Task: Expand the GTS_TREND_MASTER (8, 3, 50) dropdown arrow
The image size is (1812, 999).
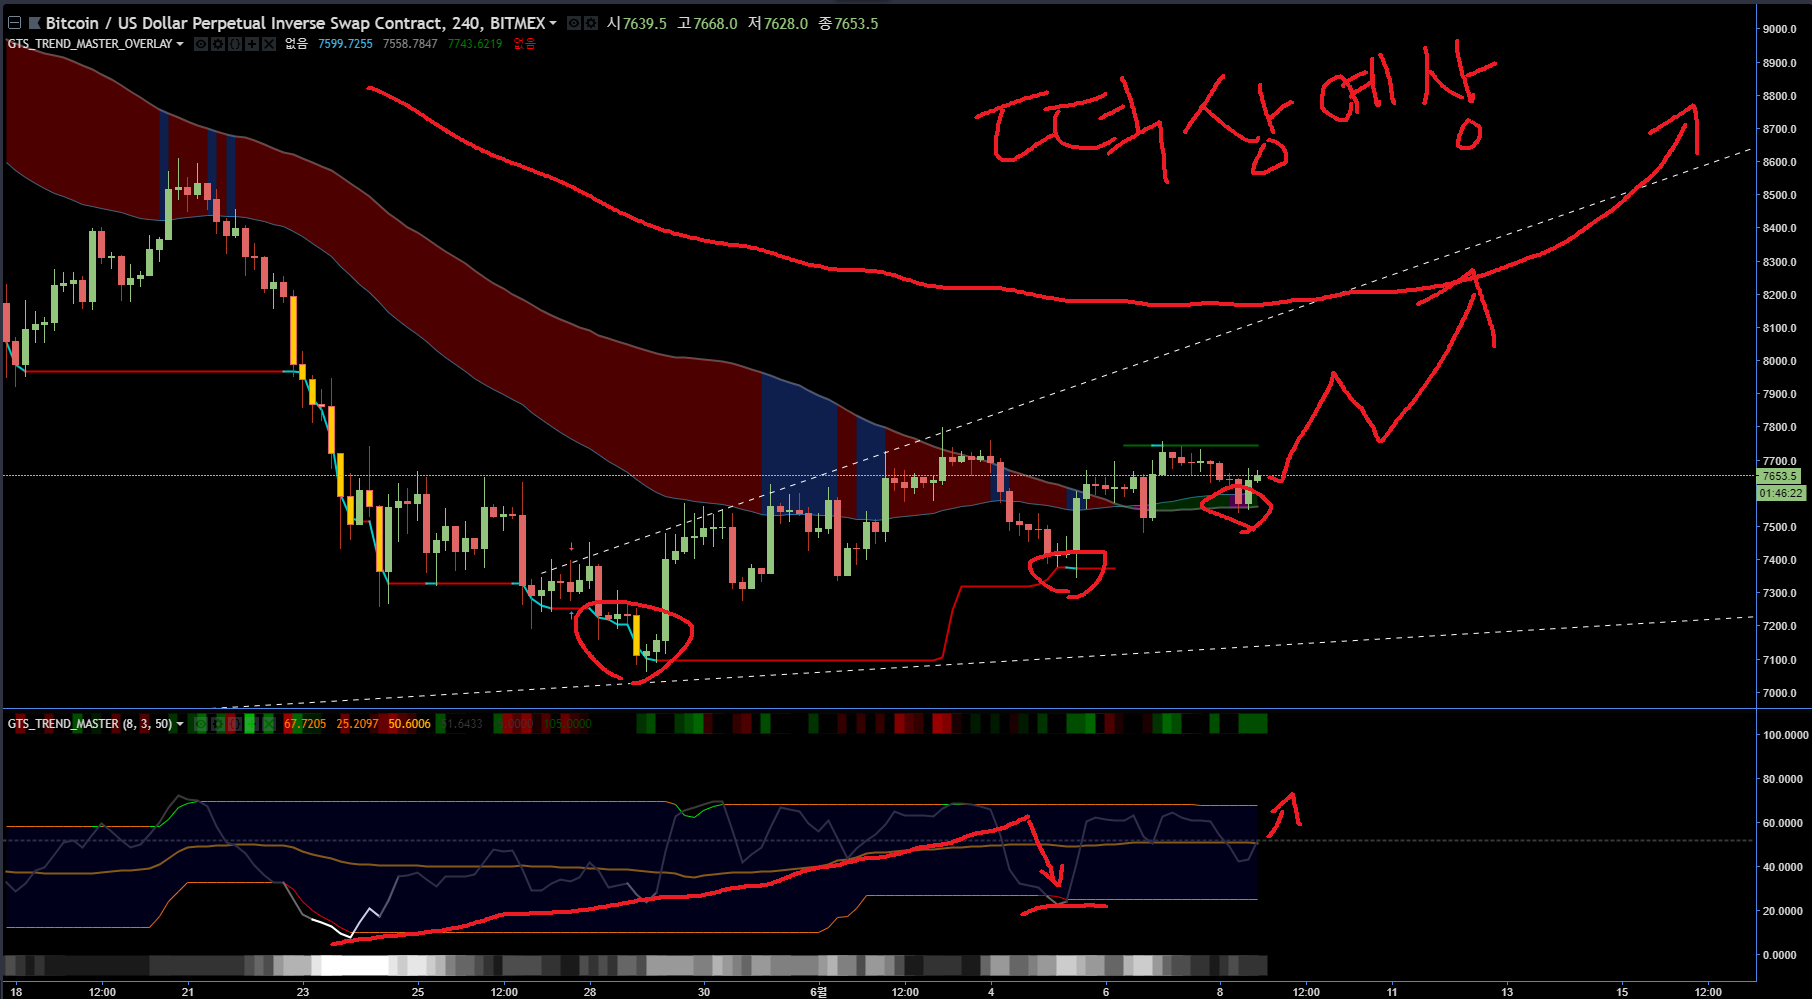Action: pyautogui.click(x=180, y=724)
